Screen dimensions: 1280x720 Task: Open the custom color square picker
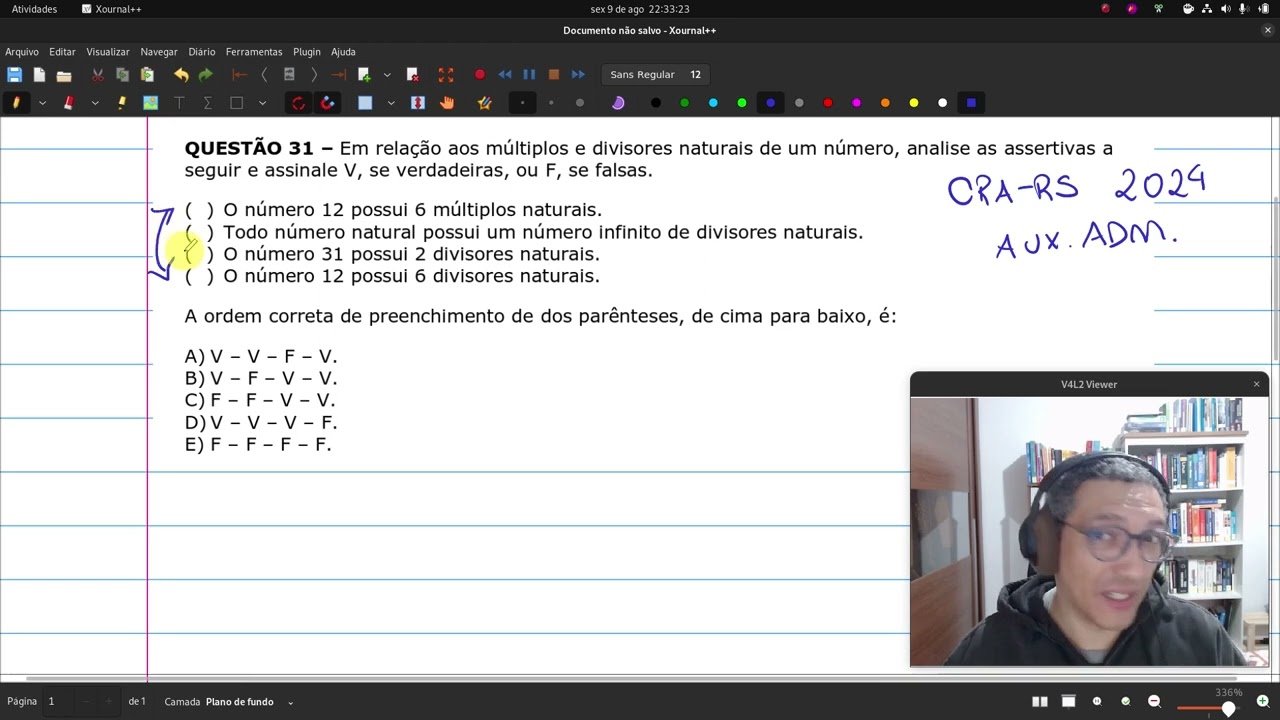(971, 103)
